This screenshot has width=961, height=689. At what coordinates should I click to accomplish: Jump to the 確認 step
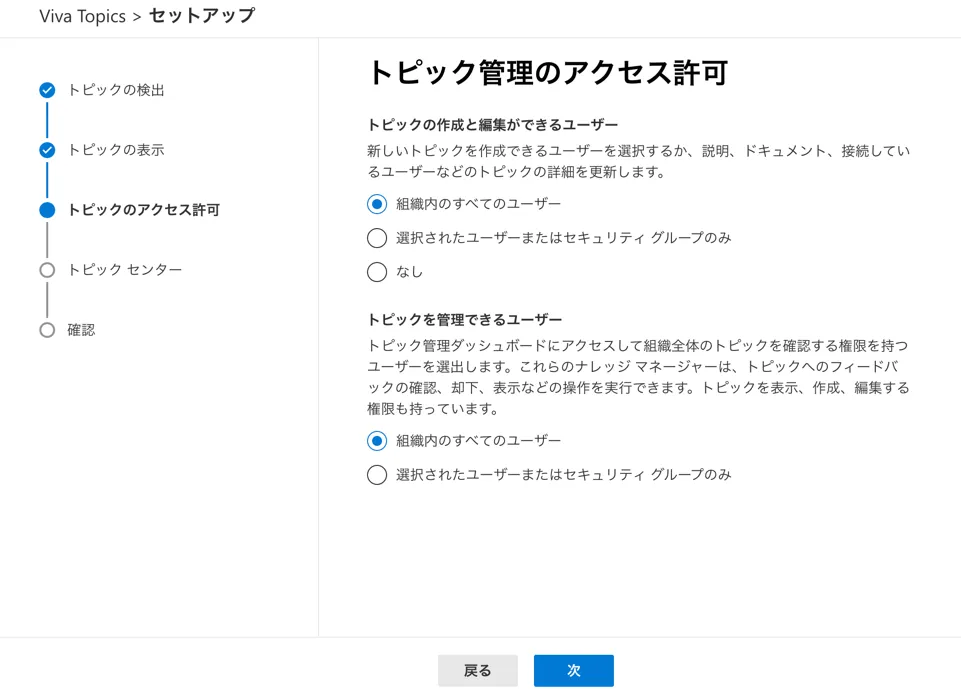[81, 330]
